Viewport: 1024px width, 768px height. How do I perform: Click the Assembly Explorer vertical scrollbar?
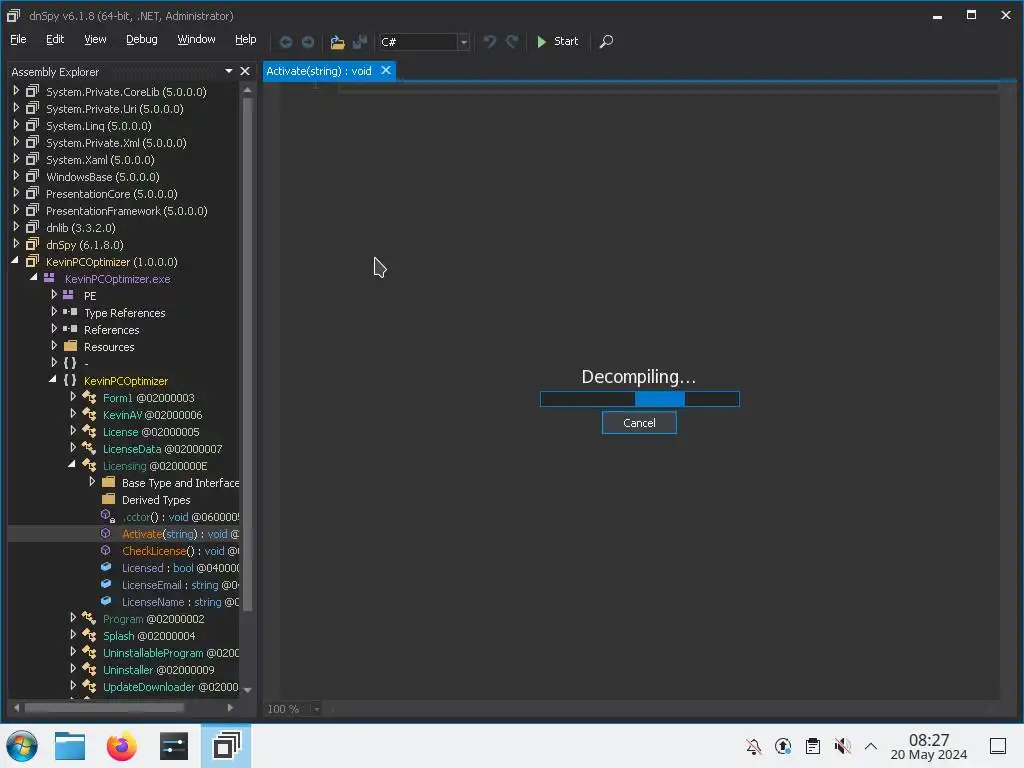(x=248, y=356)
